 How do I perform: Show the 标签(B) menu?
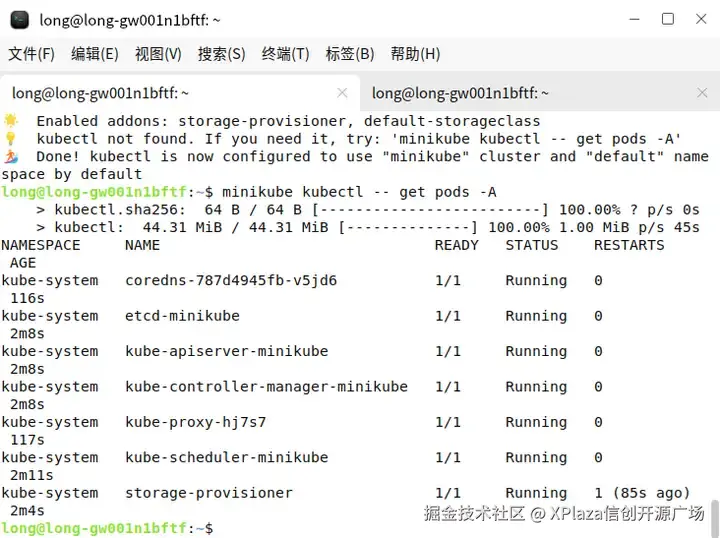(349, 54)
